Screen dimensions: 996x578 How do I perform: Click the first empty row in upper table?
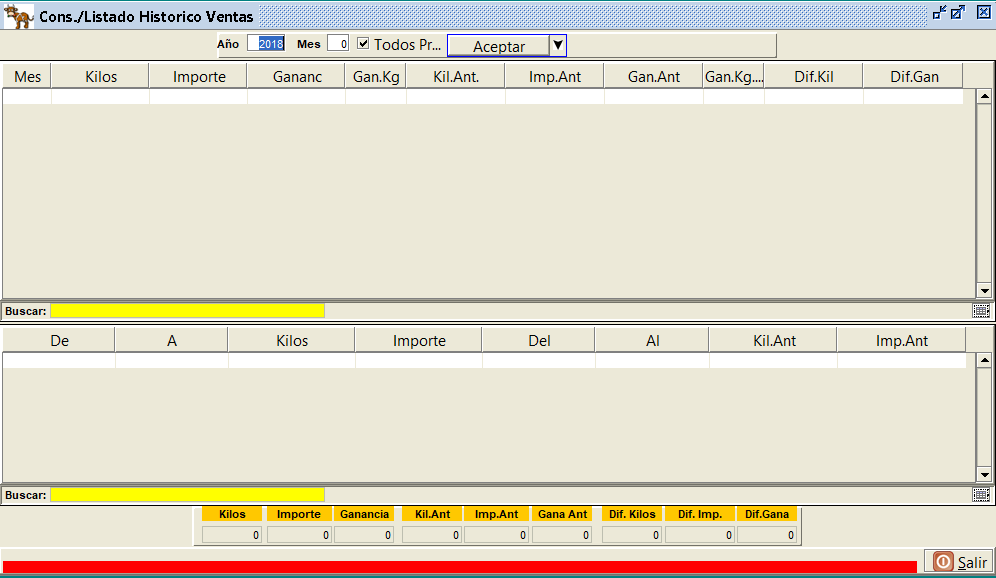point(483,97)
